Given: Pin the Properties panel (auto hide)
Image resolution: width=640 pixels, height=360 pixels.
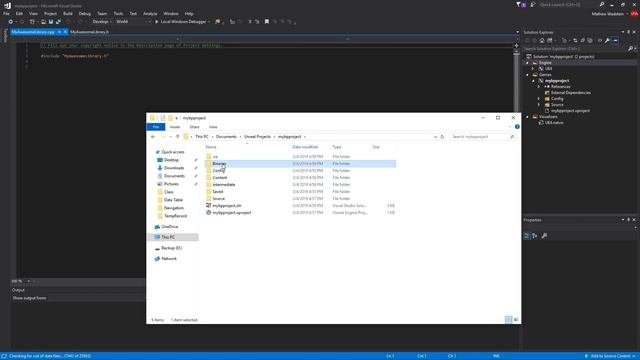Looking at the screenshot, I should 629,220.
